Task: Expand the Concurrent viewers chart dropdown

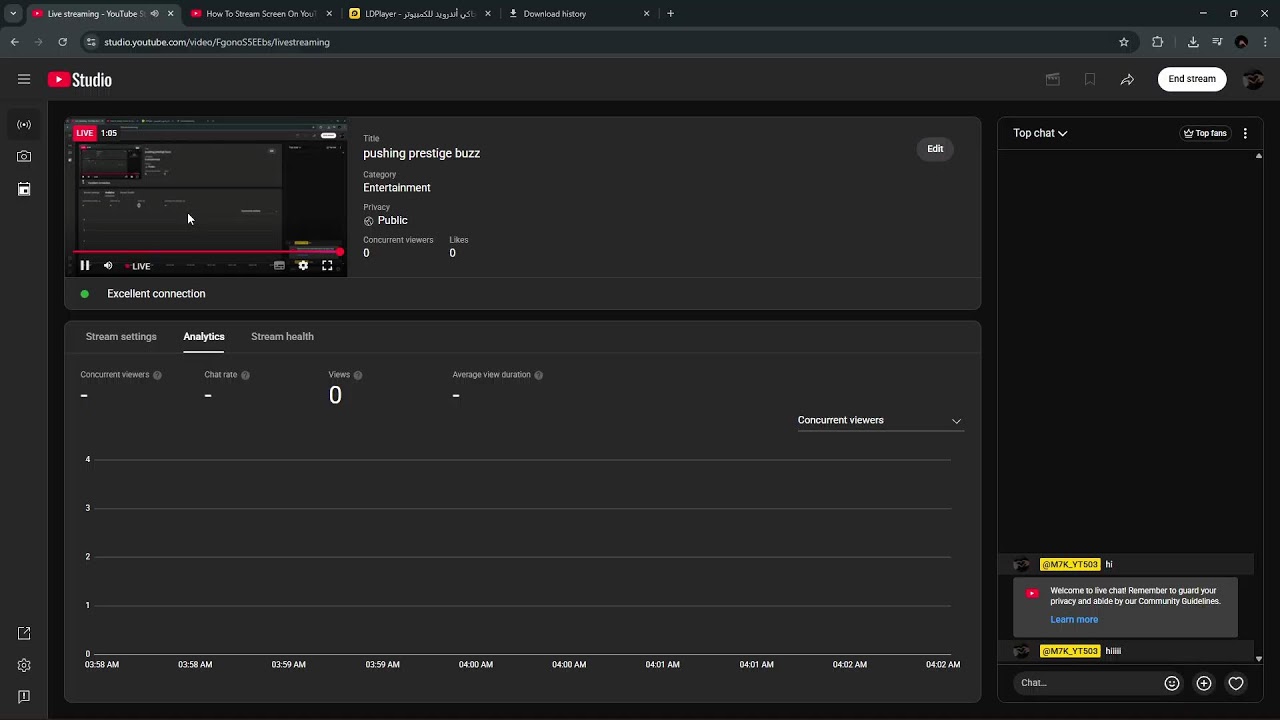Action: tap(880, 421)
